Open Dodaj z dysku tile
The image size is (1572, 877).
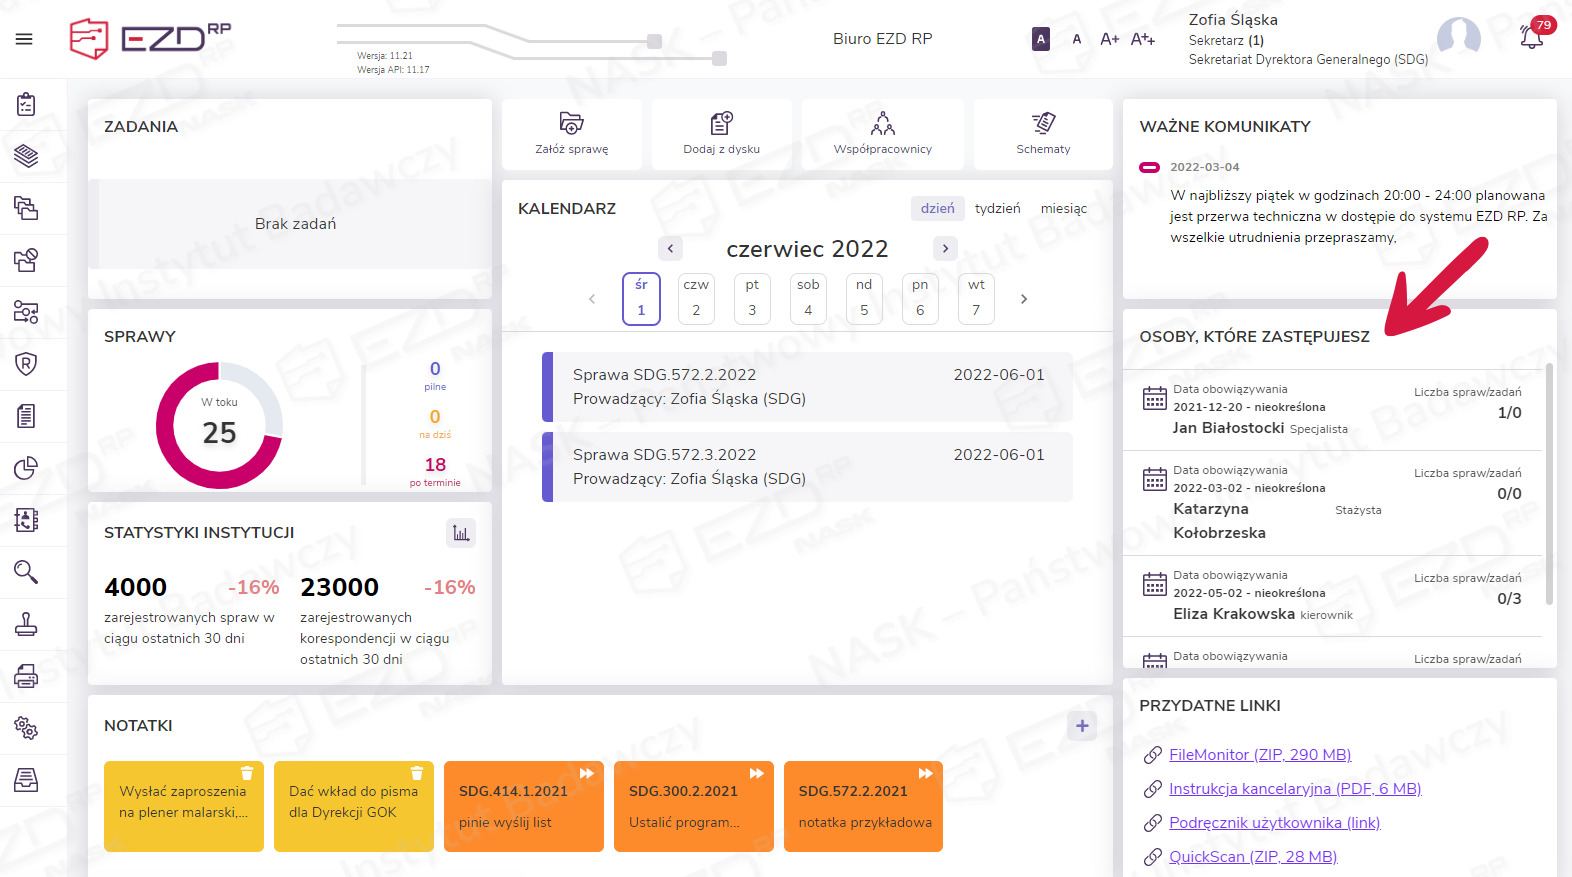[x=721, y=124]
